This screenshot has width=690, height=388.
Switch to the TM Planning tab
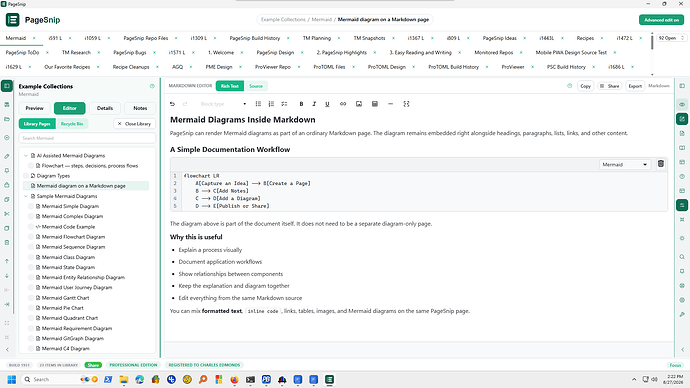pos(316,38)
